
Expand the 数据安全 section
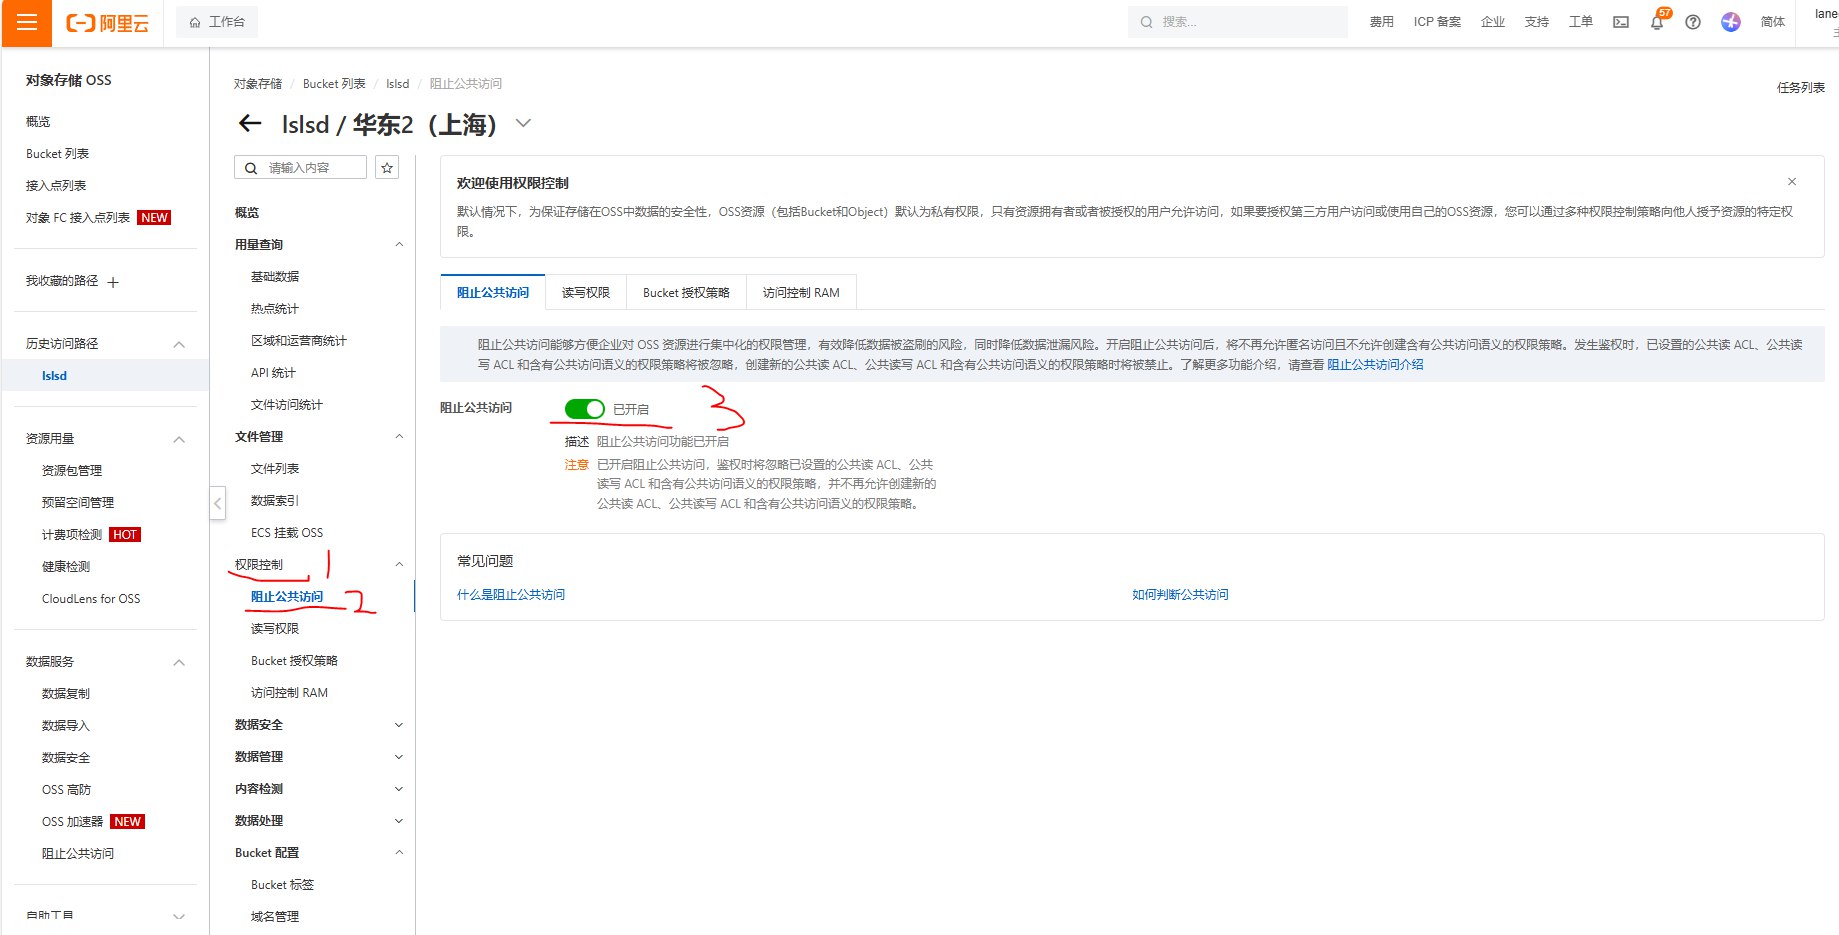399,725
